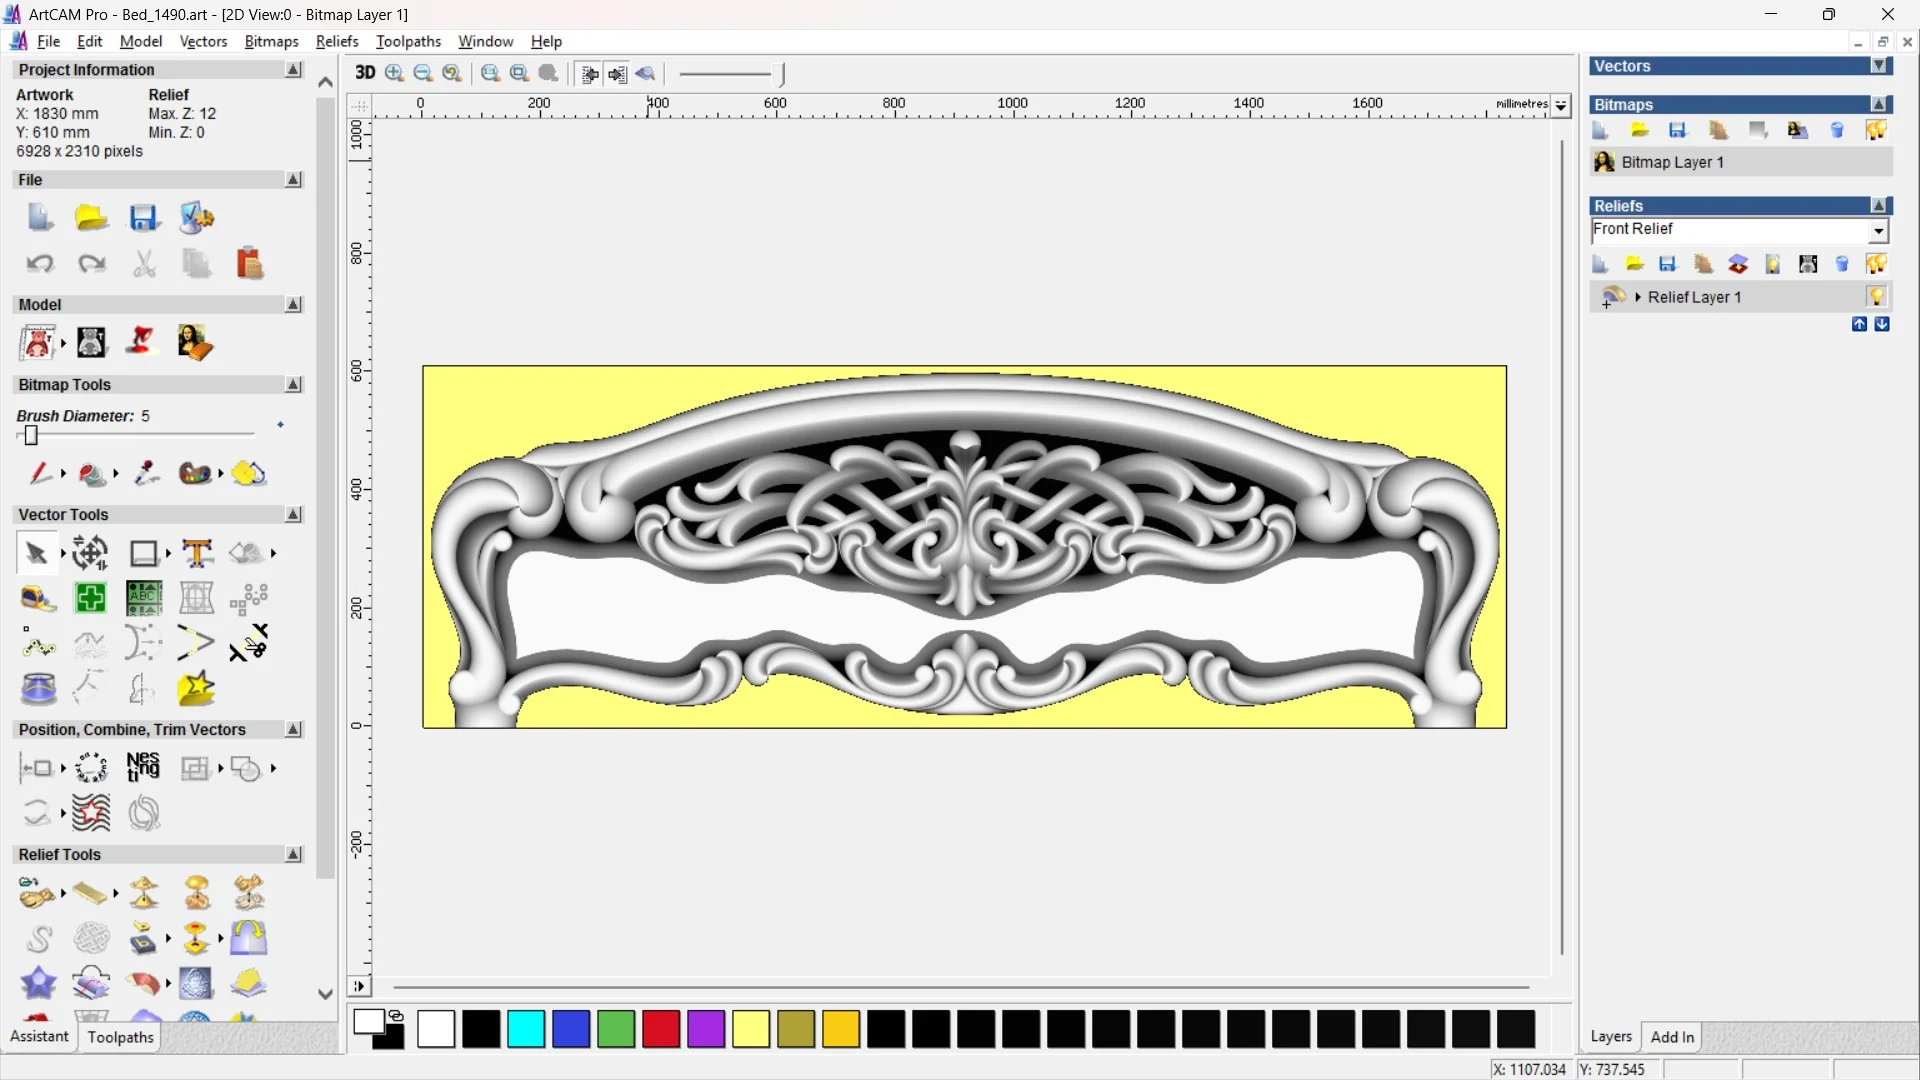Click the Undo icon in File panel
The width and height of the screenshot is (1920, 1080).
coord(39,264)
